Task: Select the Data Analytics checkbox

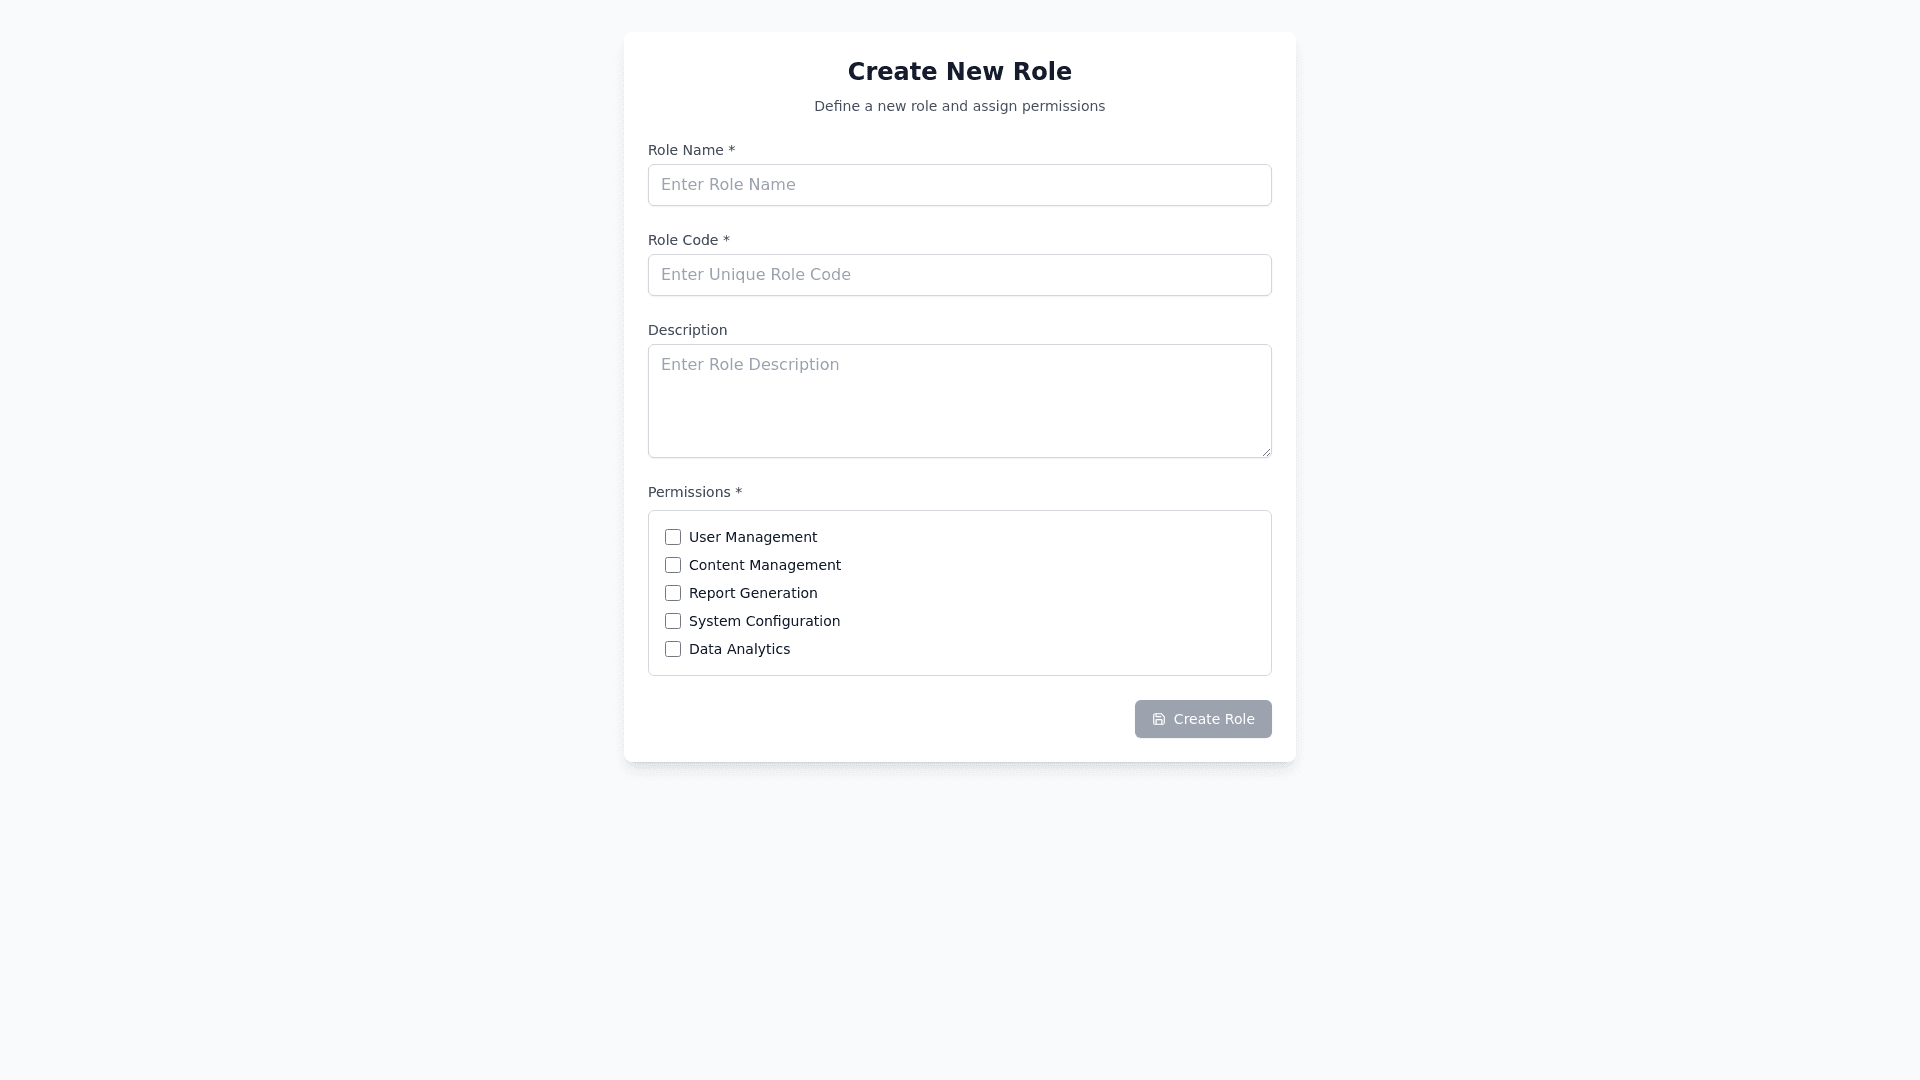Action: (673, 649)
